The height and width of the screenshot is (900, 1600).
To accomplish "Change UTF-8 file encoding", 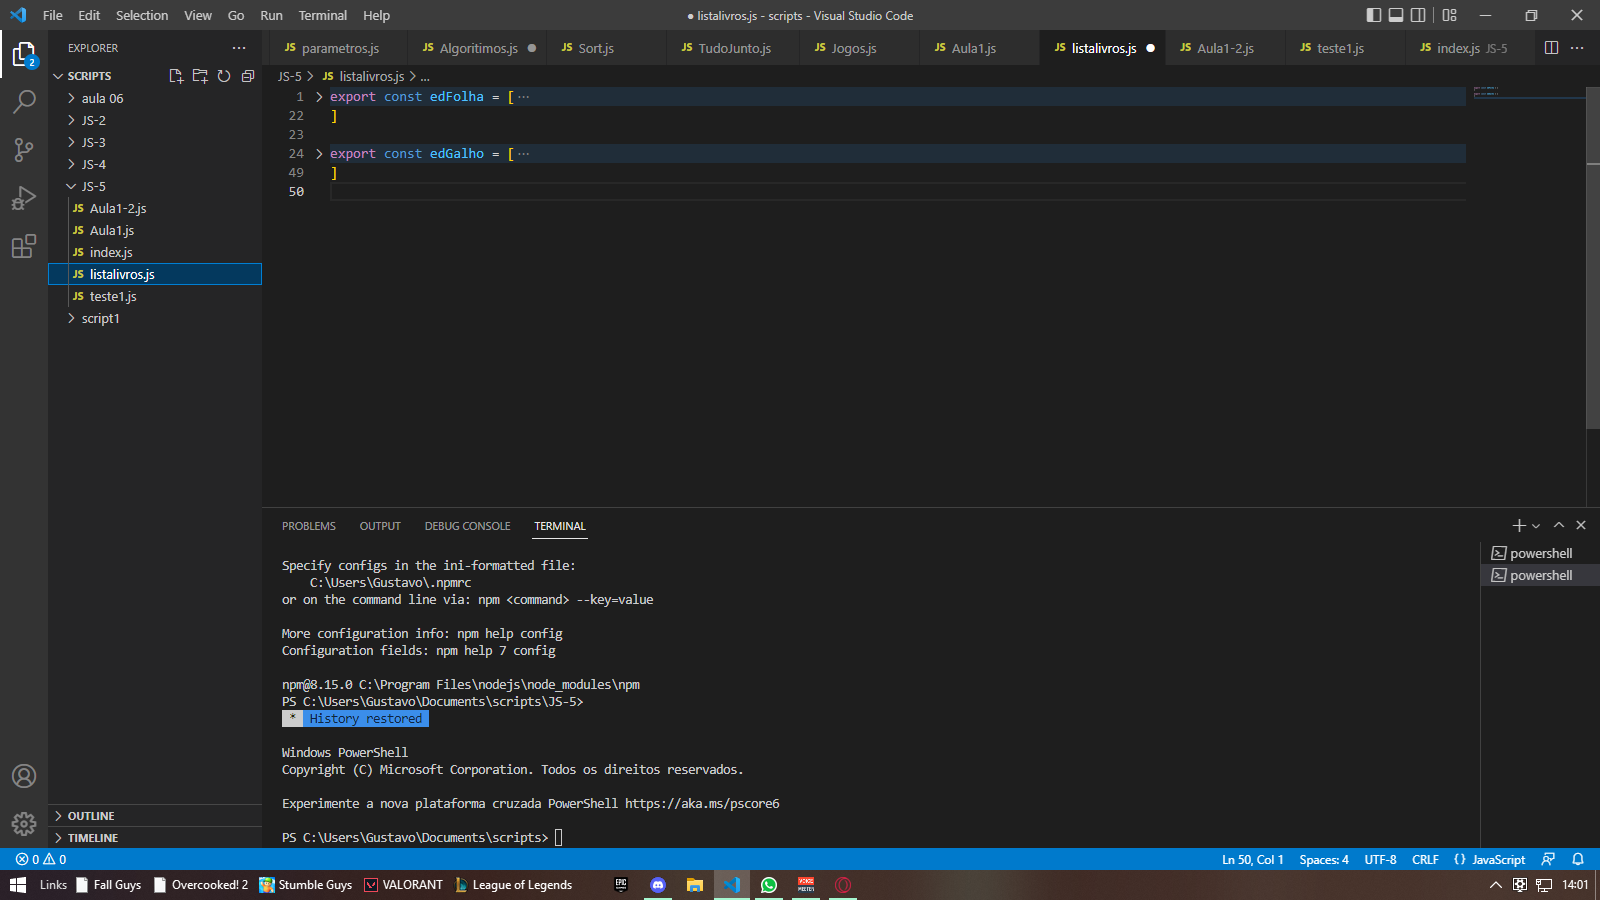I will click(1380, 859).
